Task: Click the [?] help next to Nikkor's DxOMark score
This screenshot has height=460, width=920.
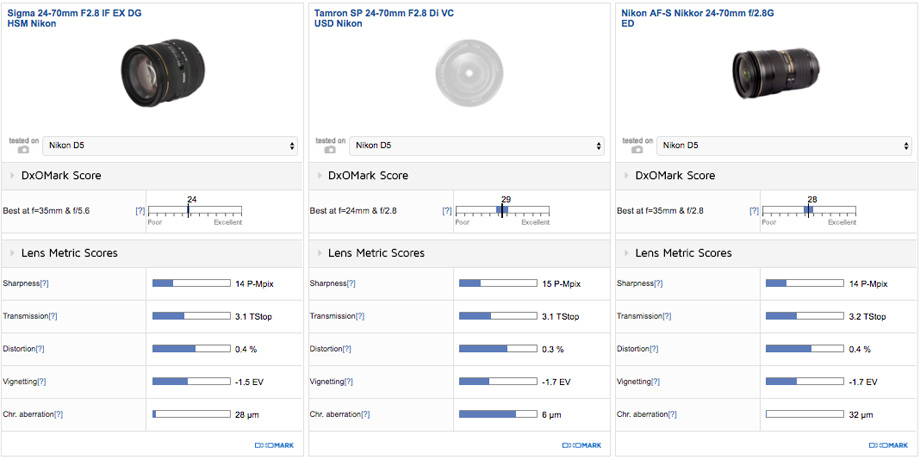Action: pos(755,211)
